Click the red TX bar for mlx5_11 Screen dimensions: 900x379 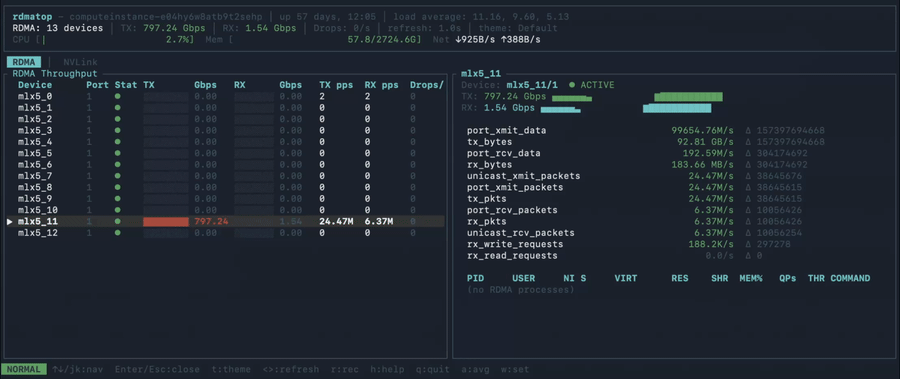[x=166, y=222]
